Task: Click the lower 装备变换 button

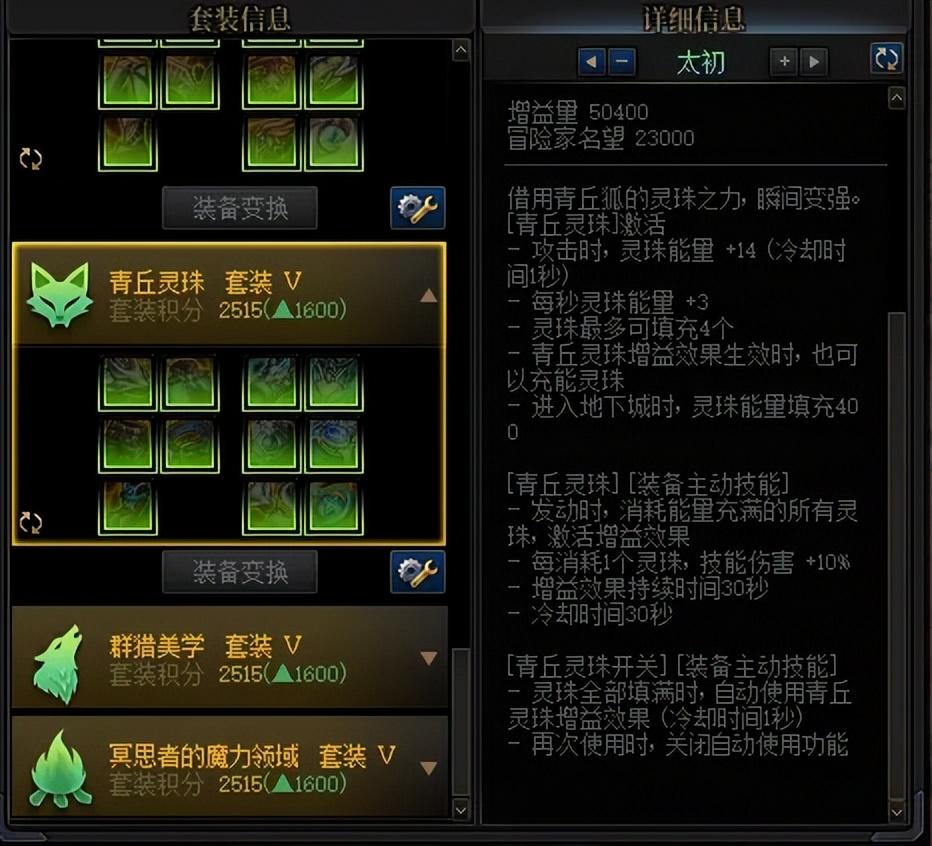Action: pyautogui.click(x=240, y=571)
